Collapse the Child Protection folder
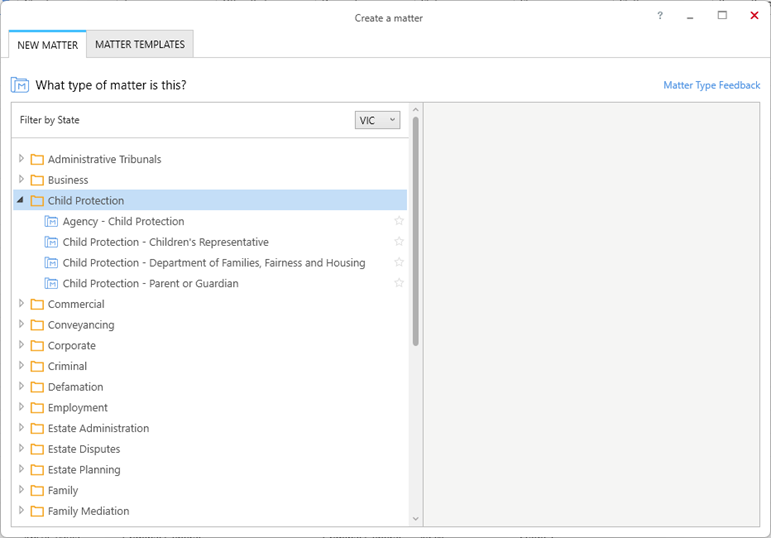This screenshot has width=771, height=538. click(x=21, y=201)
